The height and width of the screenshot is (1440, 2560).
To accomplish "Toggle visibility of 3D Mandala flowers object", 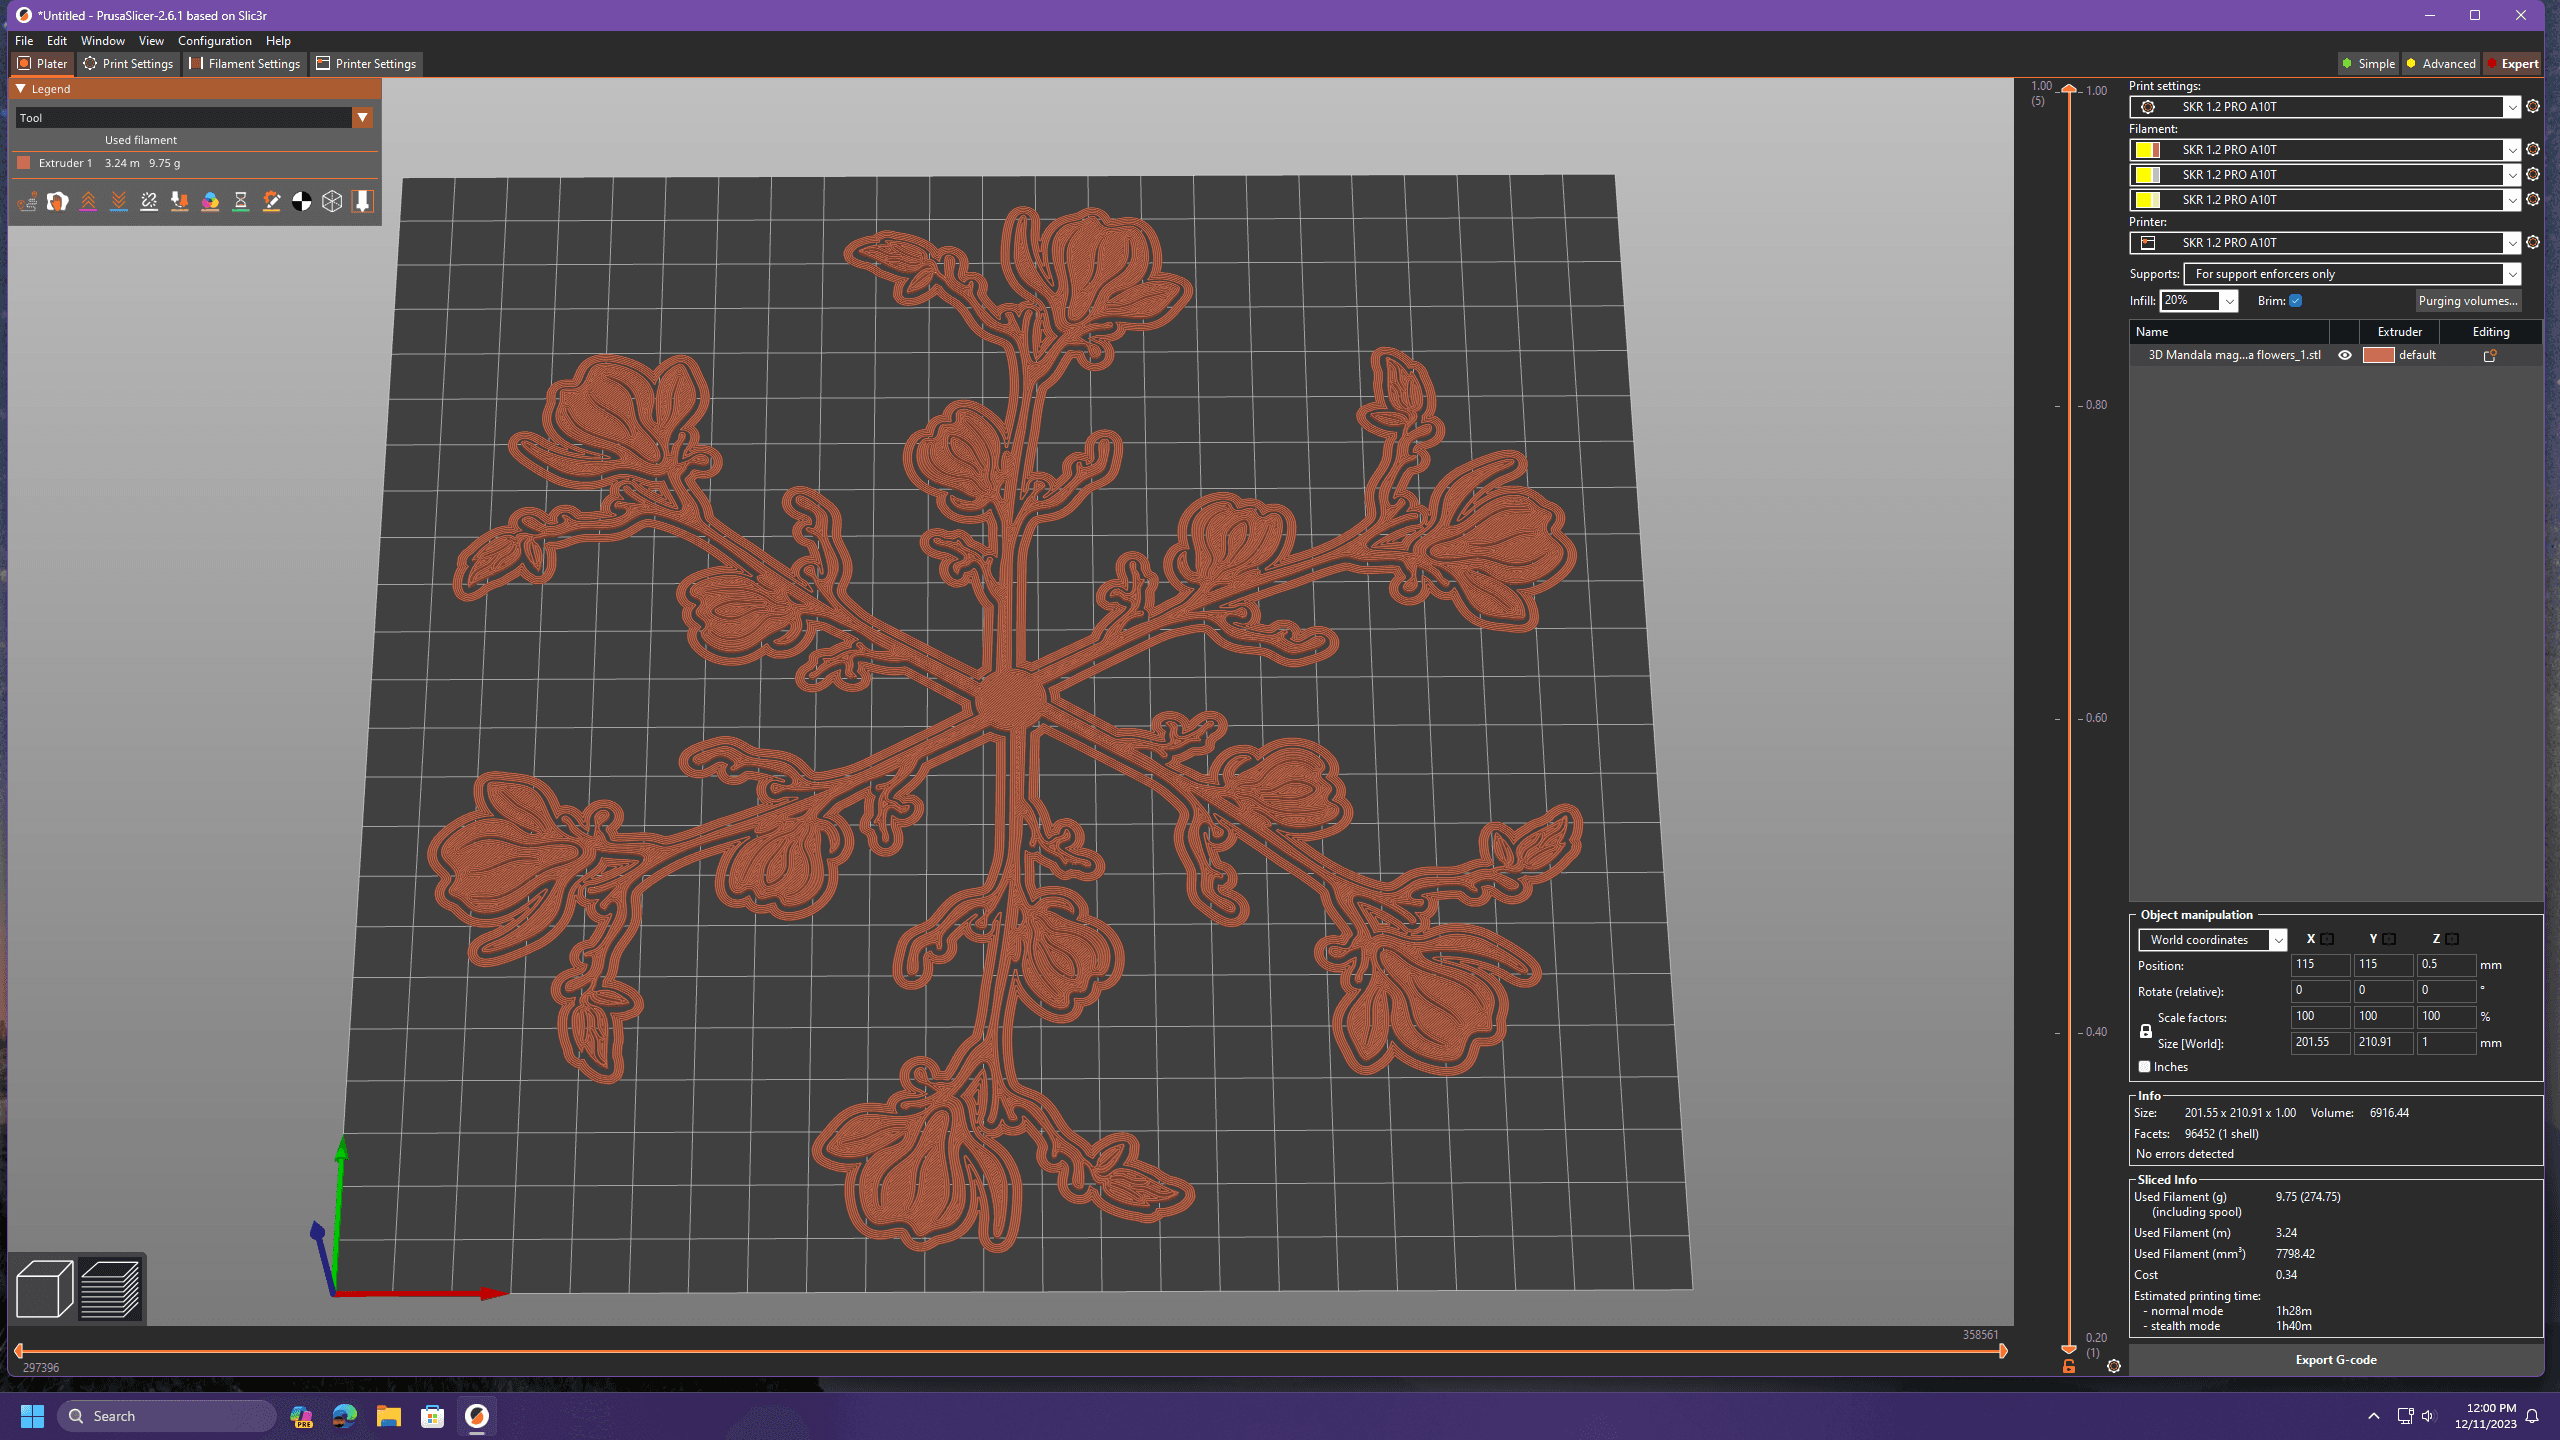I will (2347, 355).
